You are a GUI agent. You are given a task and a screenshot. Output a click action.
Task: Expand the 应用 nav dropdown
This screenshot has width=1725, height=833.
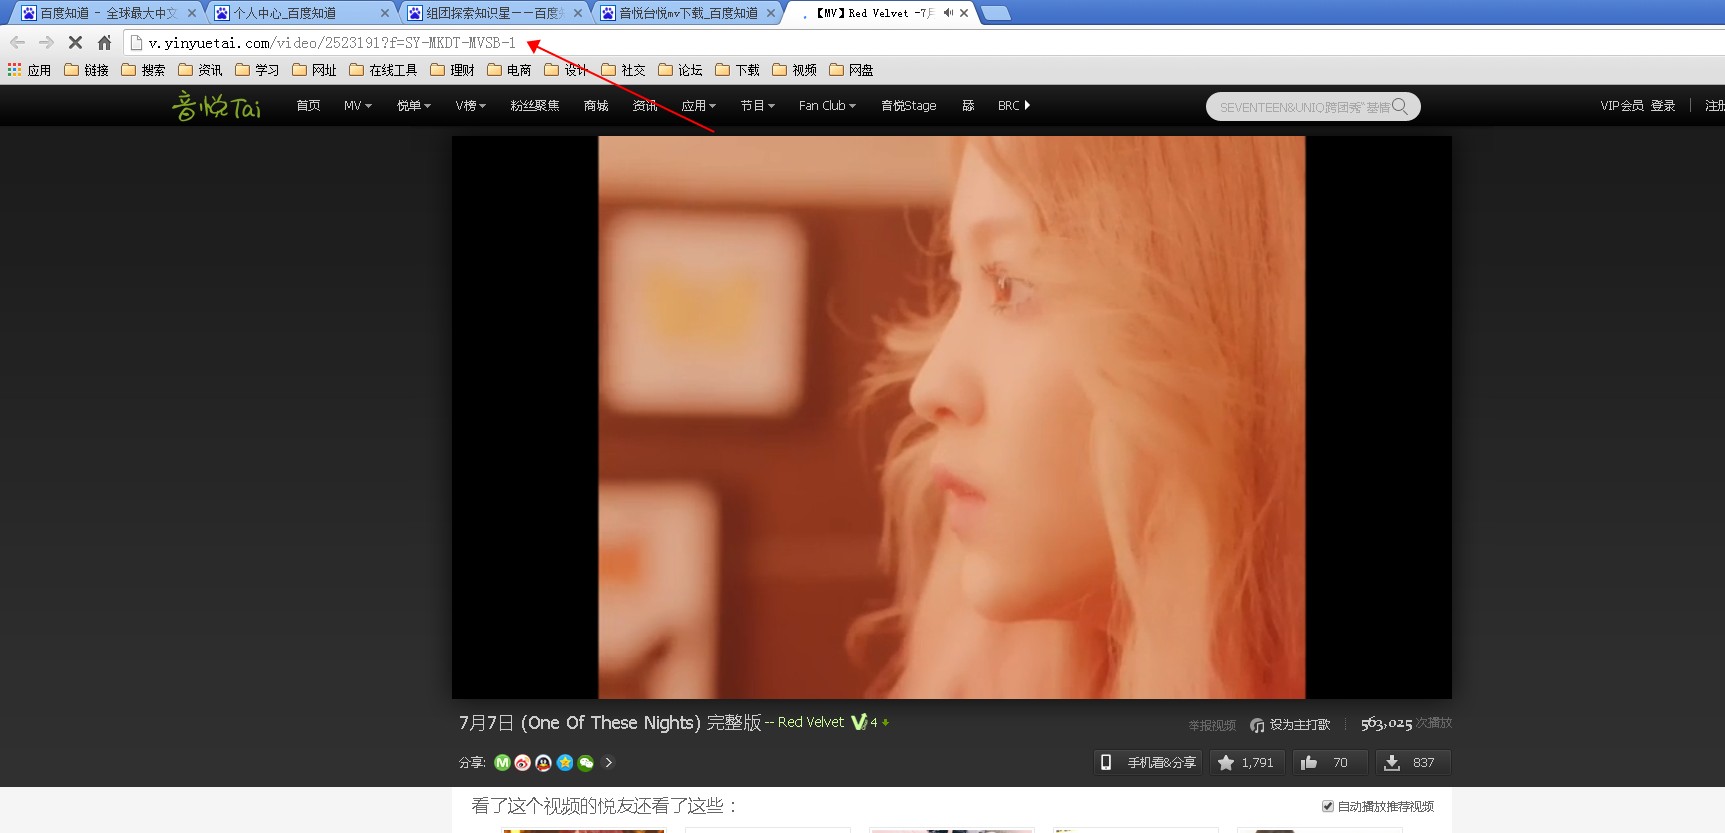[699, 106]
